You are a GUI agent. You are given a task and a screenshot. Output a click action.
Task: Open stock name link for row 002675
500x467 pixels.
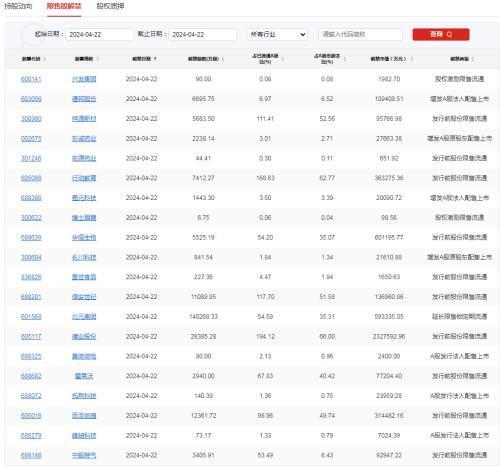84,139
